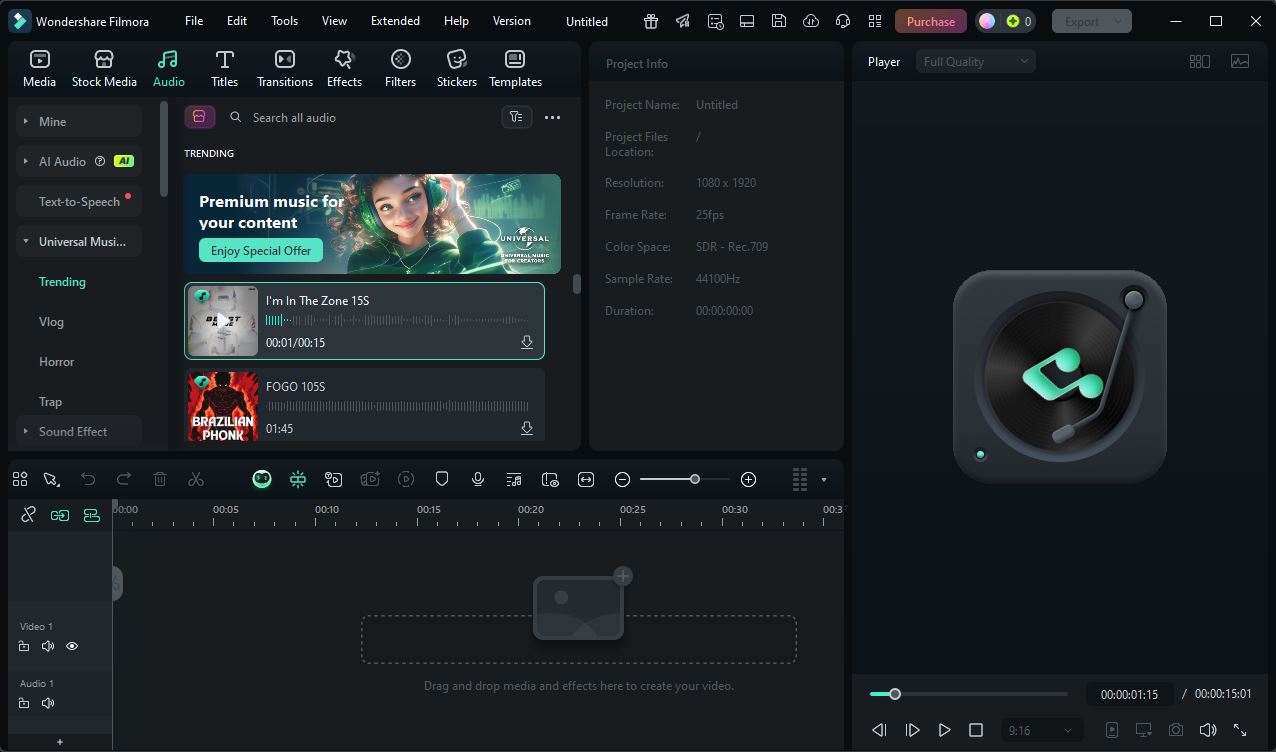The height and width of the screenshot is (752, 1276).
Task: Click the split scissors tool in timeline
Action: (196, 480)
